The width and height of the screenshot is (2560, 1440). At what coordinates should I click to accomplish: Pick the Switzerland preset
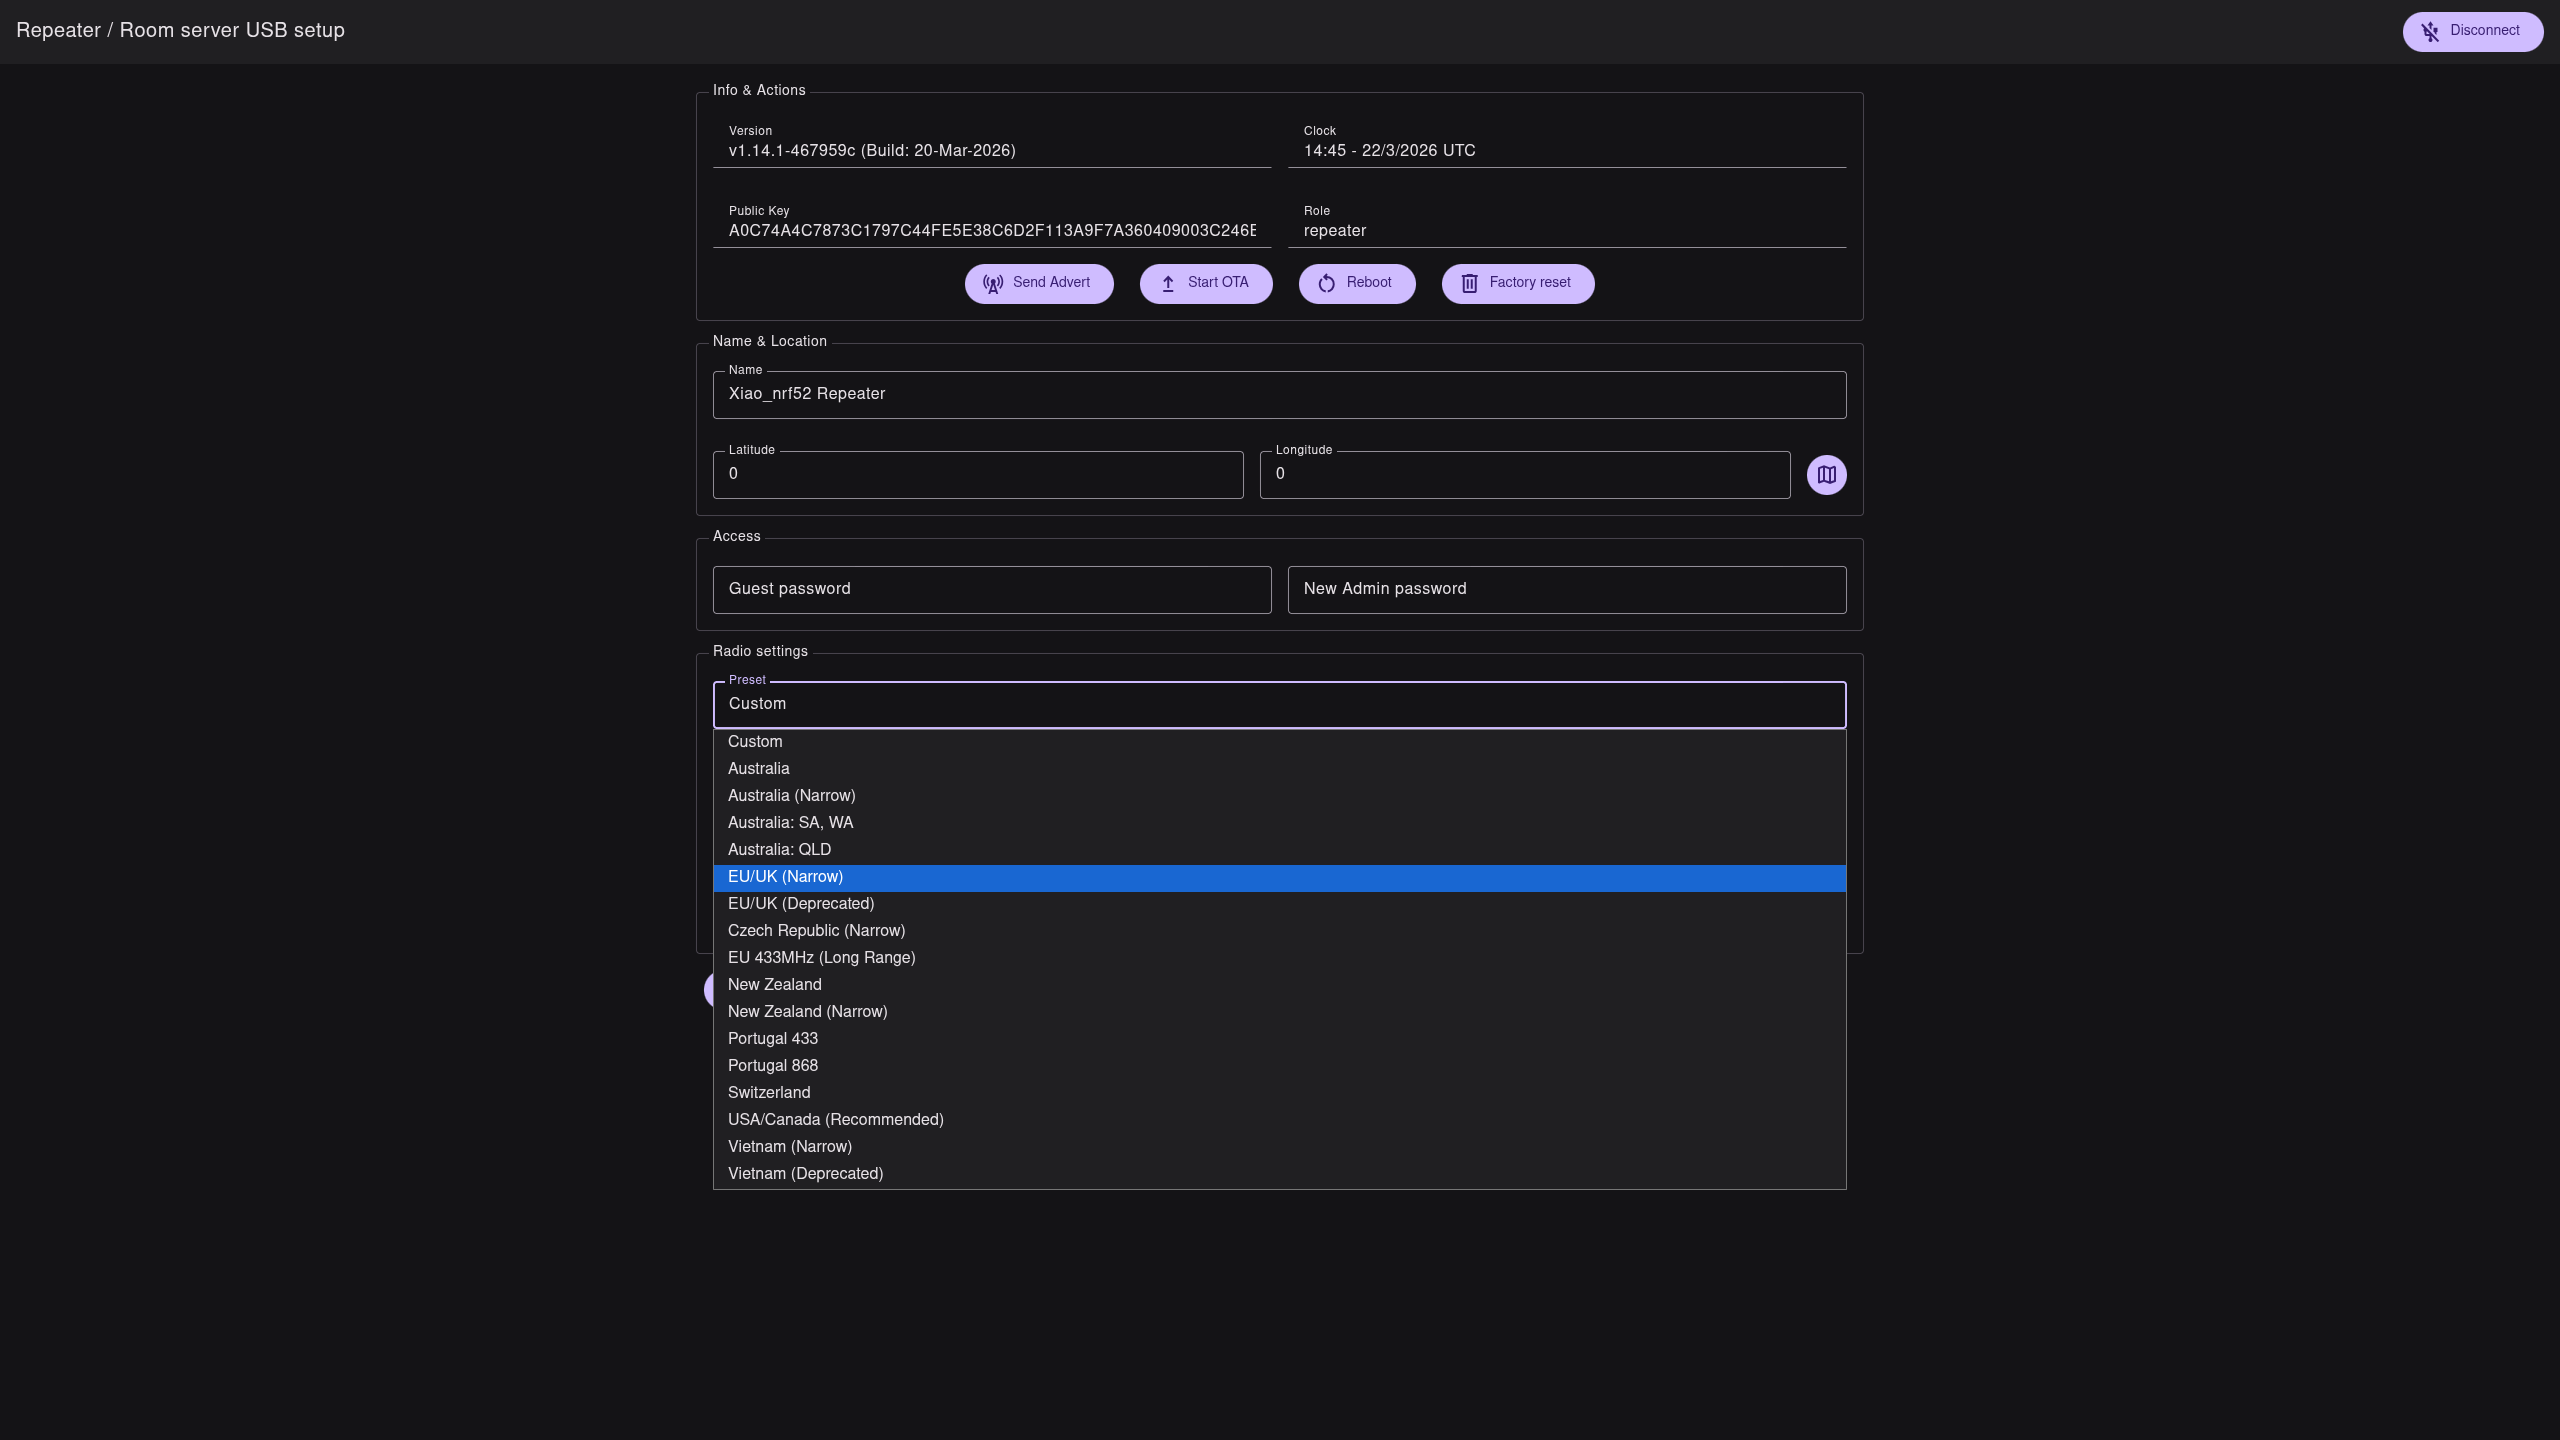click(x=768, y=1093)
